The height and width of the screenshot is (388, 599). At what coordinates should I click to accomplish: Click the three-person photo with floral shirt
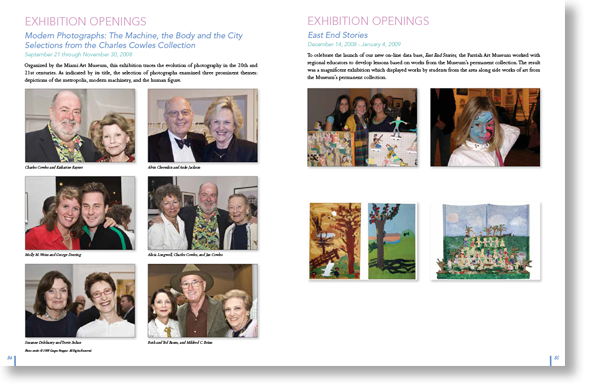coord(203,213)
